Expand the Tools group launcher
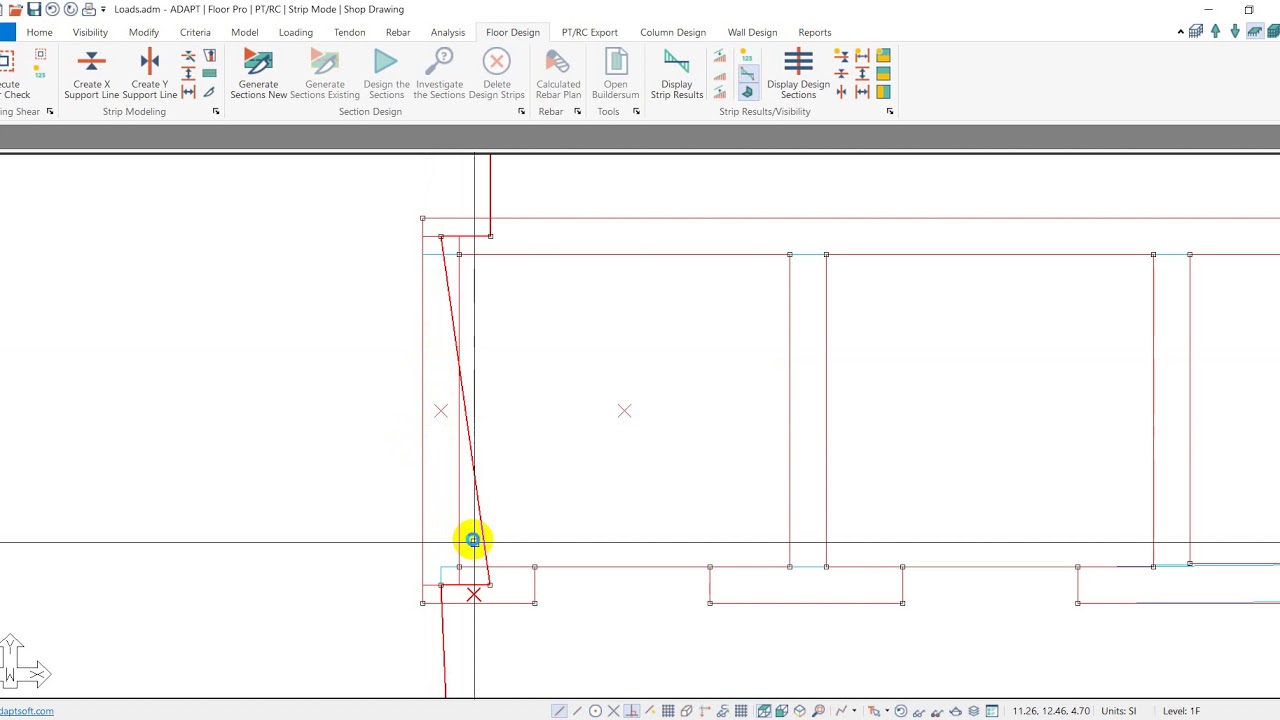The height and width of the screenshot is (720, 1280). [x=636, y=111]
